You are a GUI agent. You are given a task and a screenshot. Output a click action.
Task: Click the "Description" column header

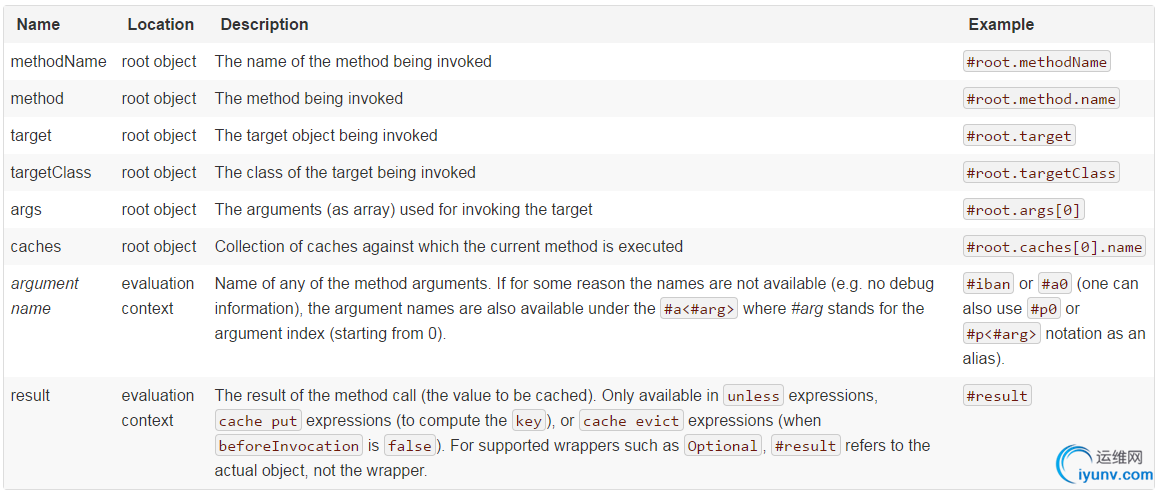[264, 24]
